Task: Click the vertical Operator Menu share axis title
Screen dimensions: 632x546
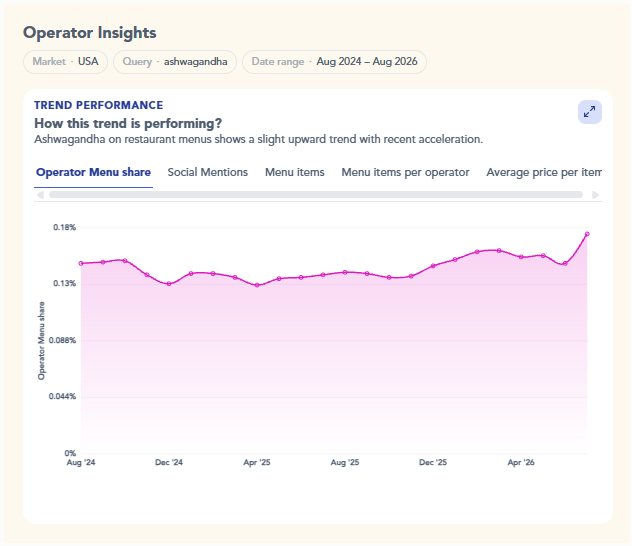Action: coord(42,341)
